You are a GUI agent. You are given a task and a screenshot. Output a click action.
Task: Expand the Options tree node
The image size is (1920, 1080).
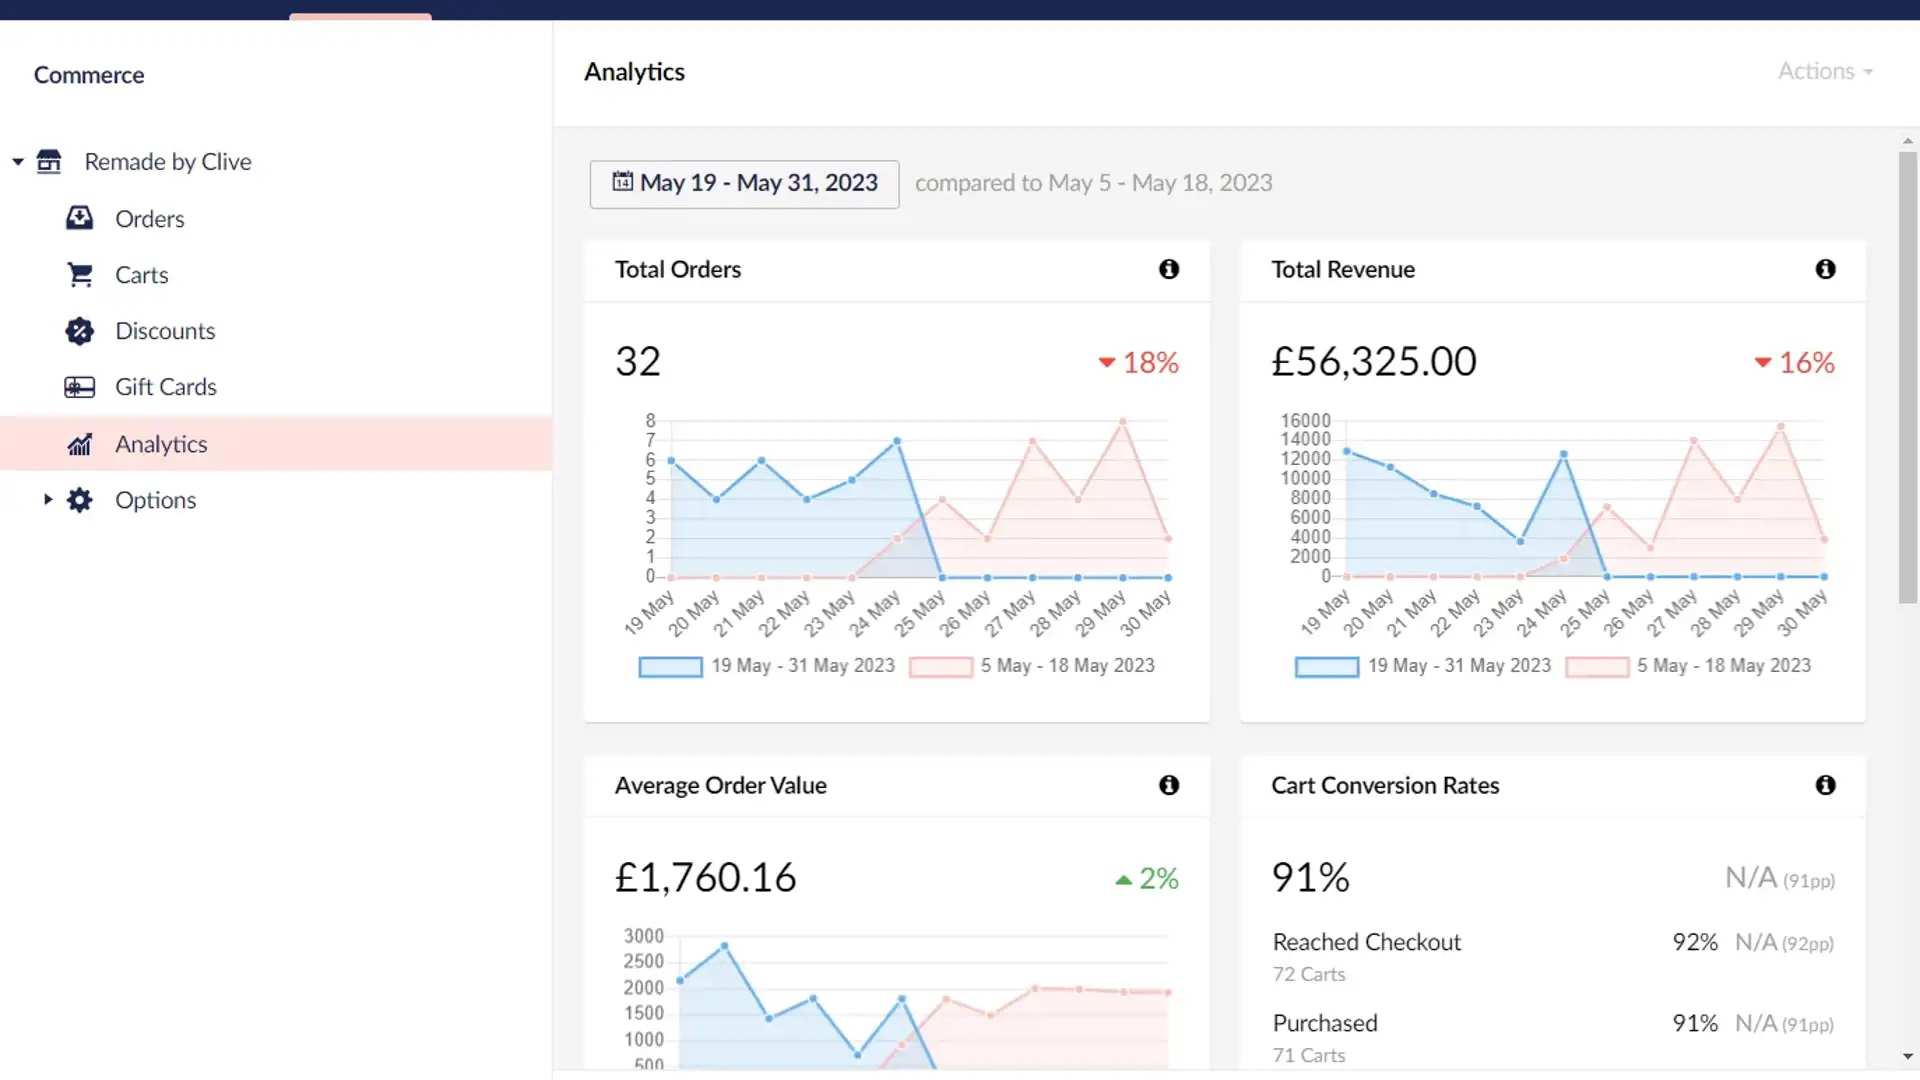47,499
